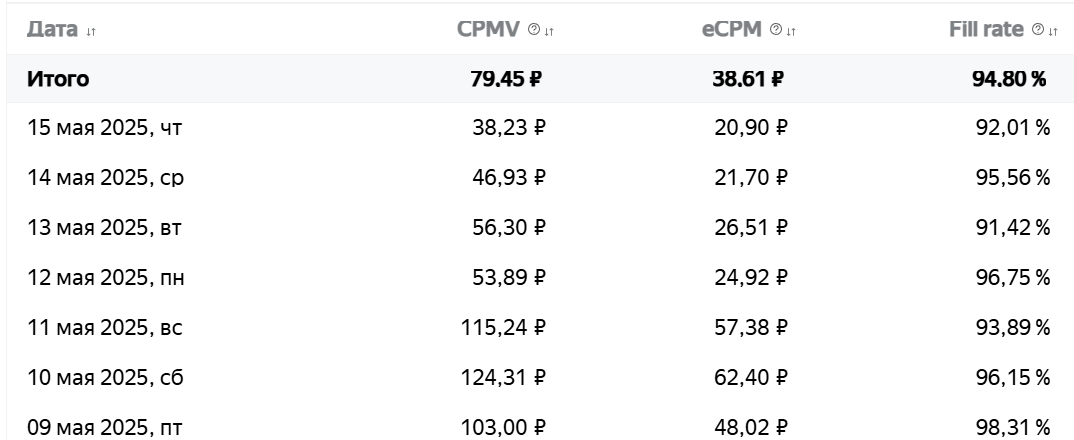Open the Fill rate help question-mark icon
Image resolution: width=1074 pixels, height=440 pixels.
coord(1038,29)
